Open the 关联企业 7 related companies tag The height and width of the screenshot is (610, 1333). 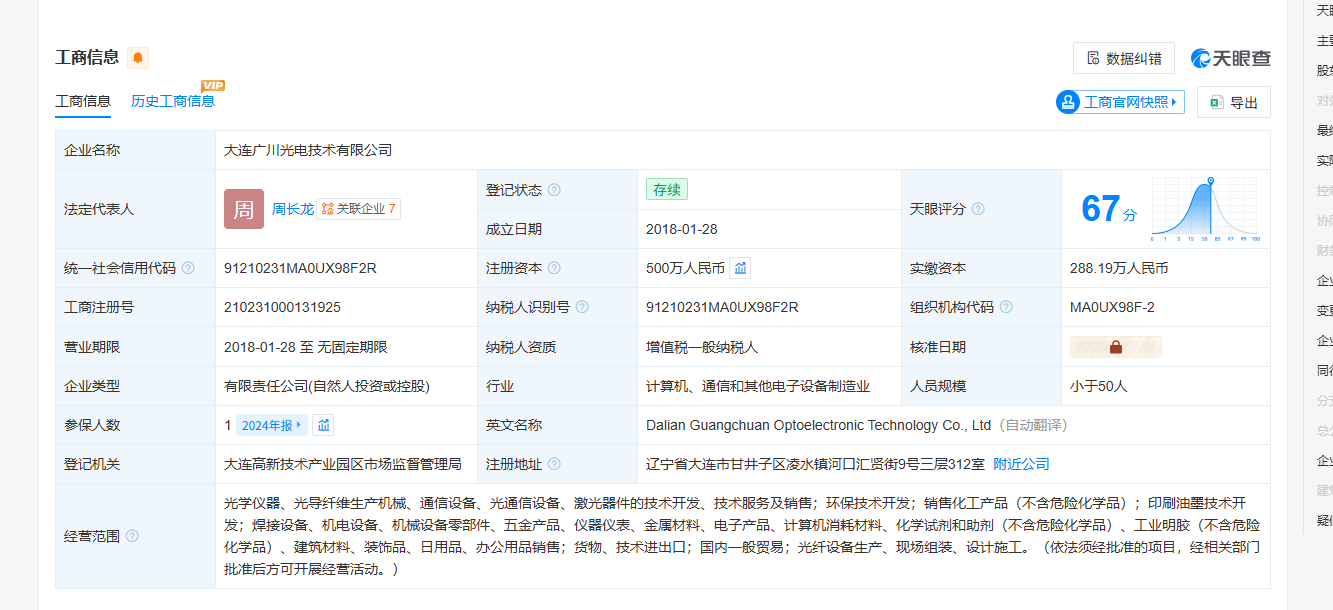click(359, 209)
